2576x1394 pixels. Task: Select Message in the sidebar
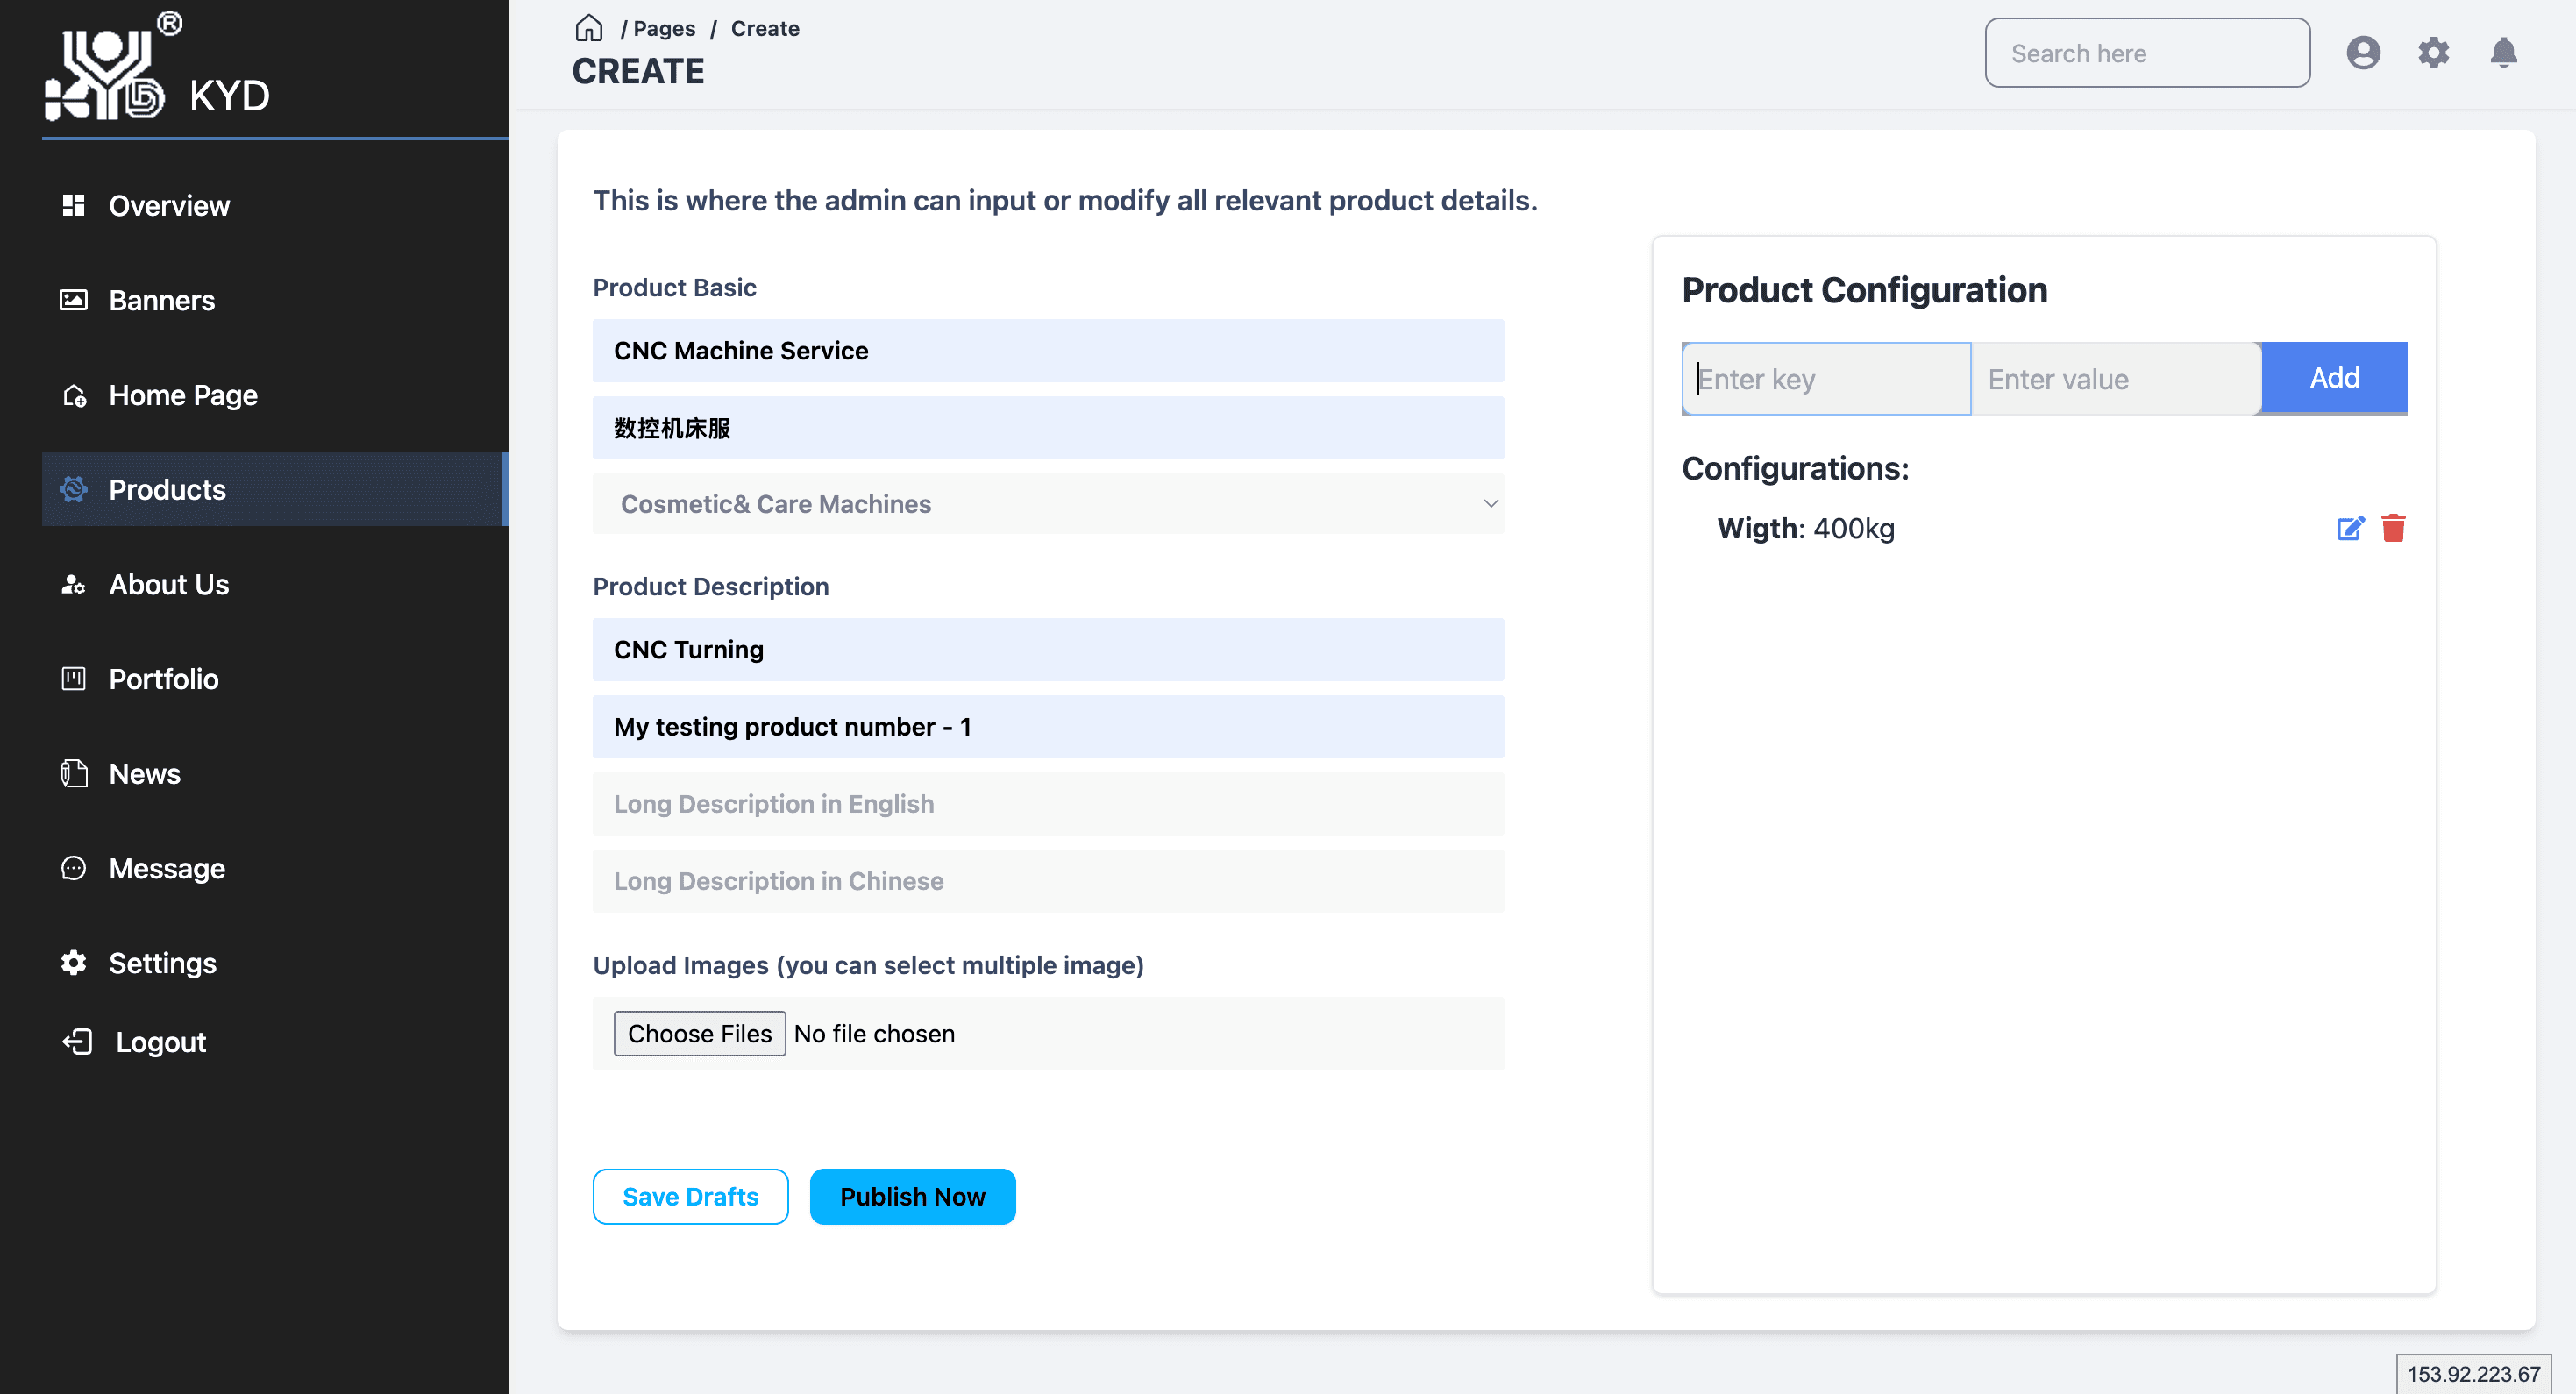click(x=166, y=868)
